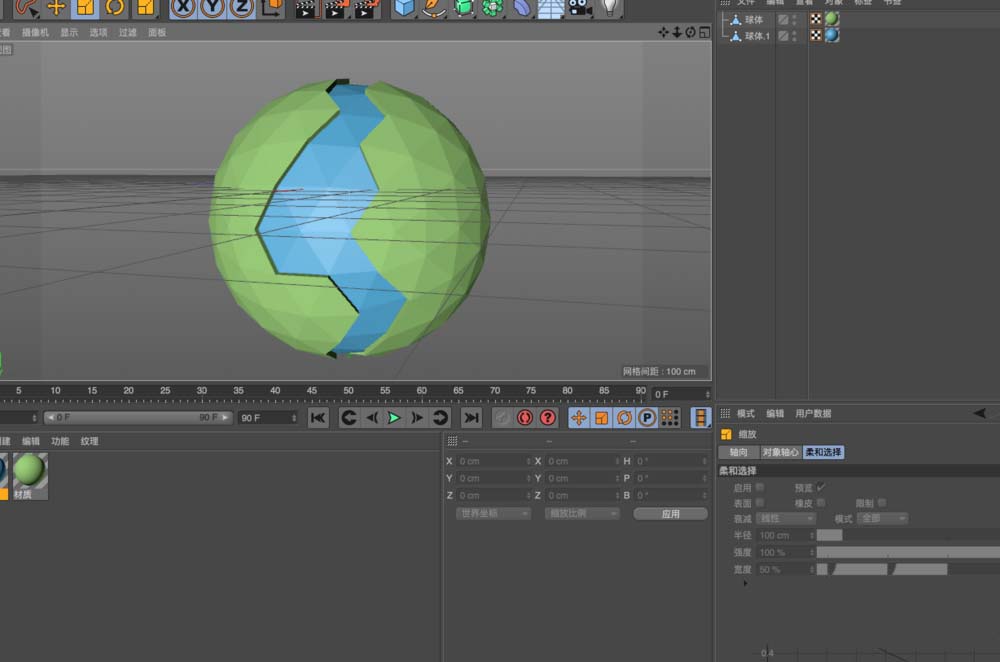
Task: Toggle visibility dots for 球体.1
Action: 794,36
